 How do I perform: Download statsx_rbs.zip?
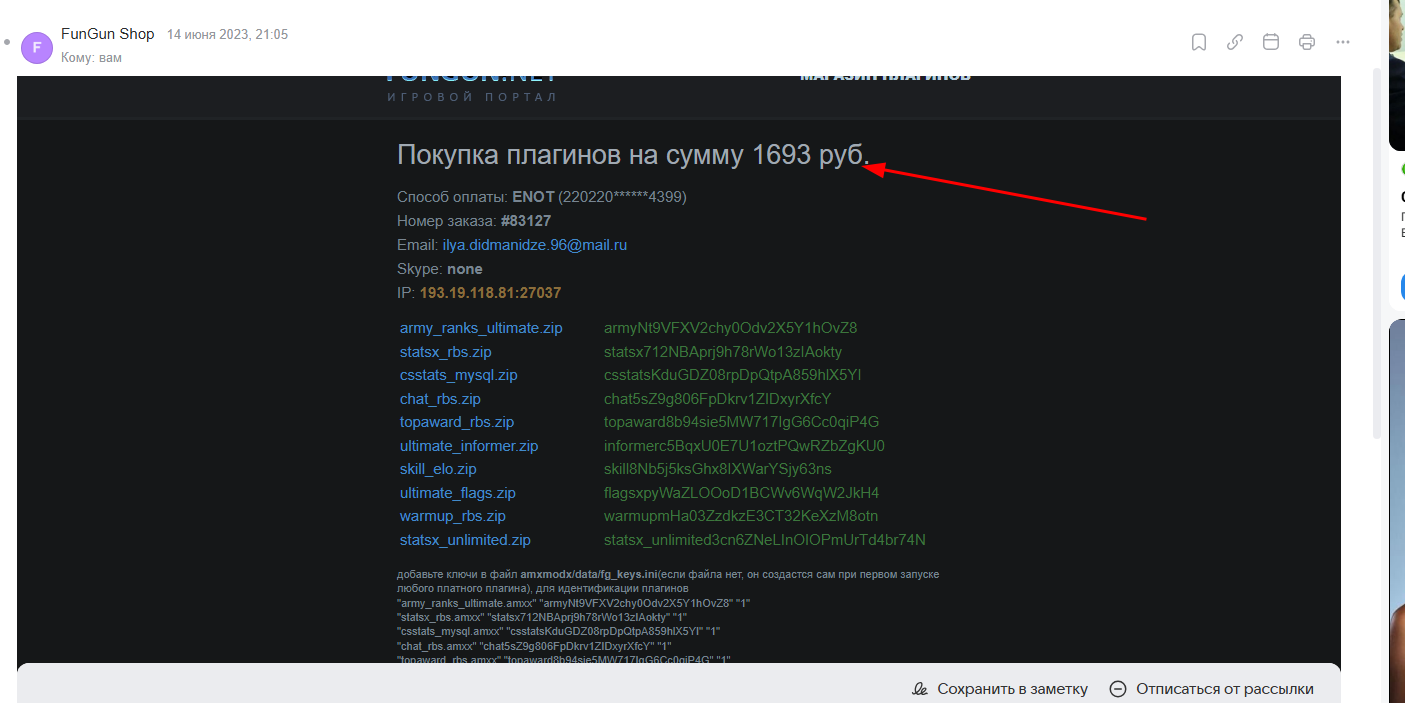[446, 352]
